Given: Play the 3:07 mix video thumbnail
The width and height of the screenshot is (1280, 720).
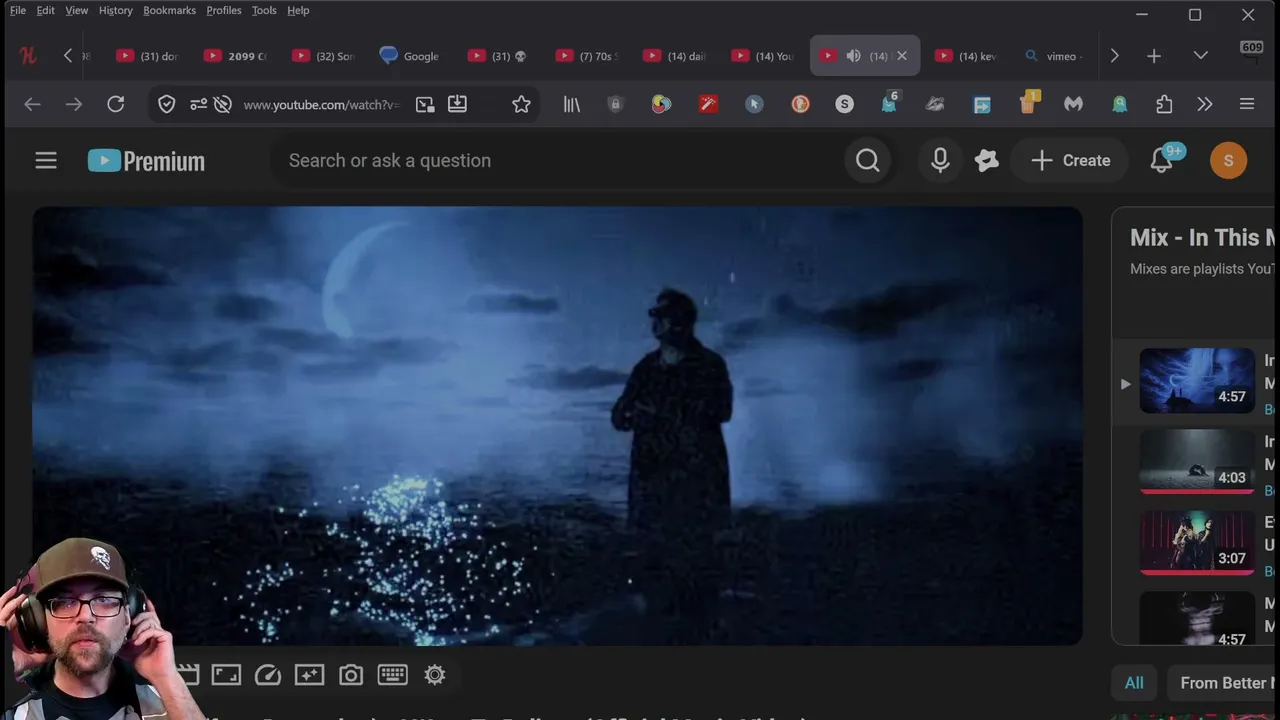Looking at the screenshot, I should [1197, 543].
